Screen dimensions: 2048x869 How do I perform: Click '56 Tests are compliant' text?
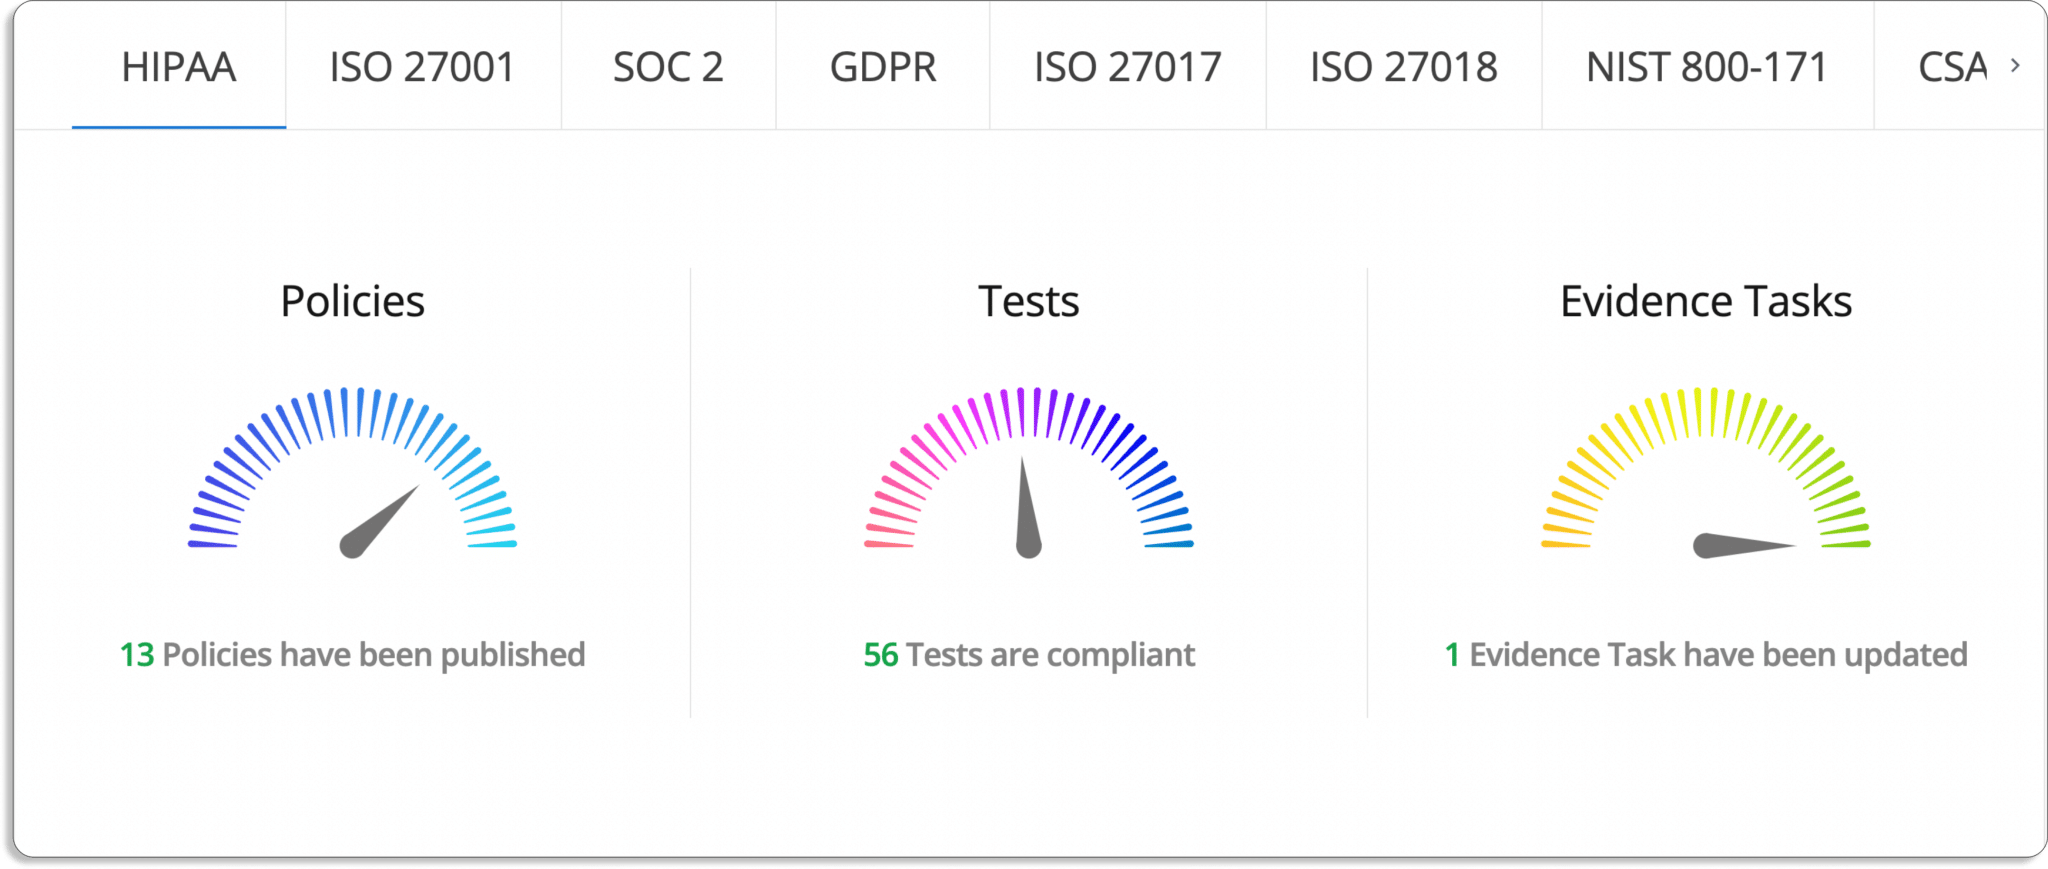[1029, 655]
